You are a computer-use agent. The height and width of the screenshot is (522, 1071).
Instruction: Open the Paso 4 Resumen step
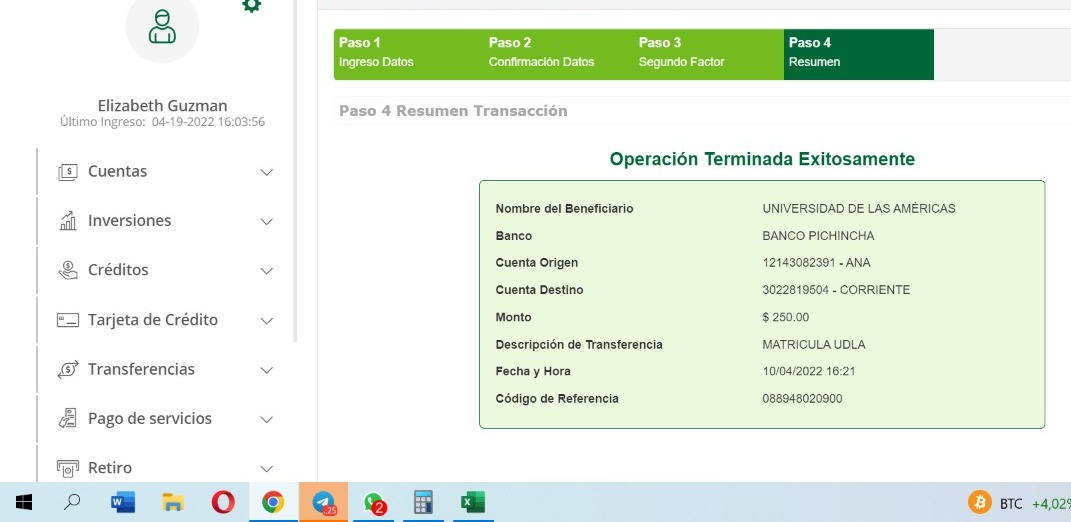click(858, 53)
